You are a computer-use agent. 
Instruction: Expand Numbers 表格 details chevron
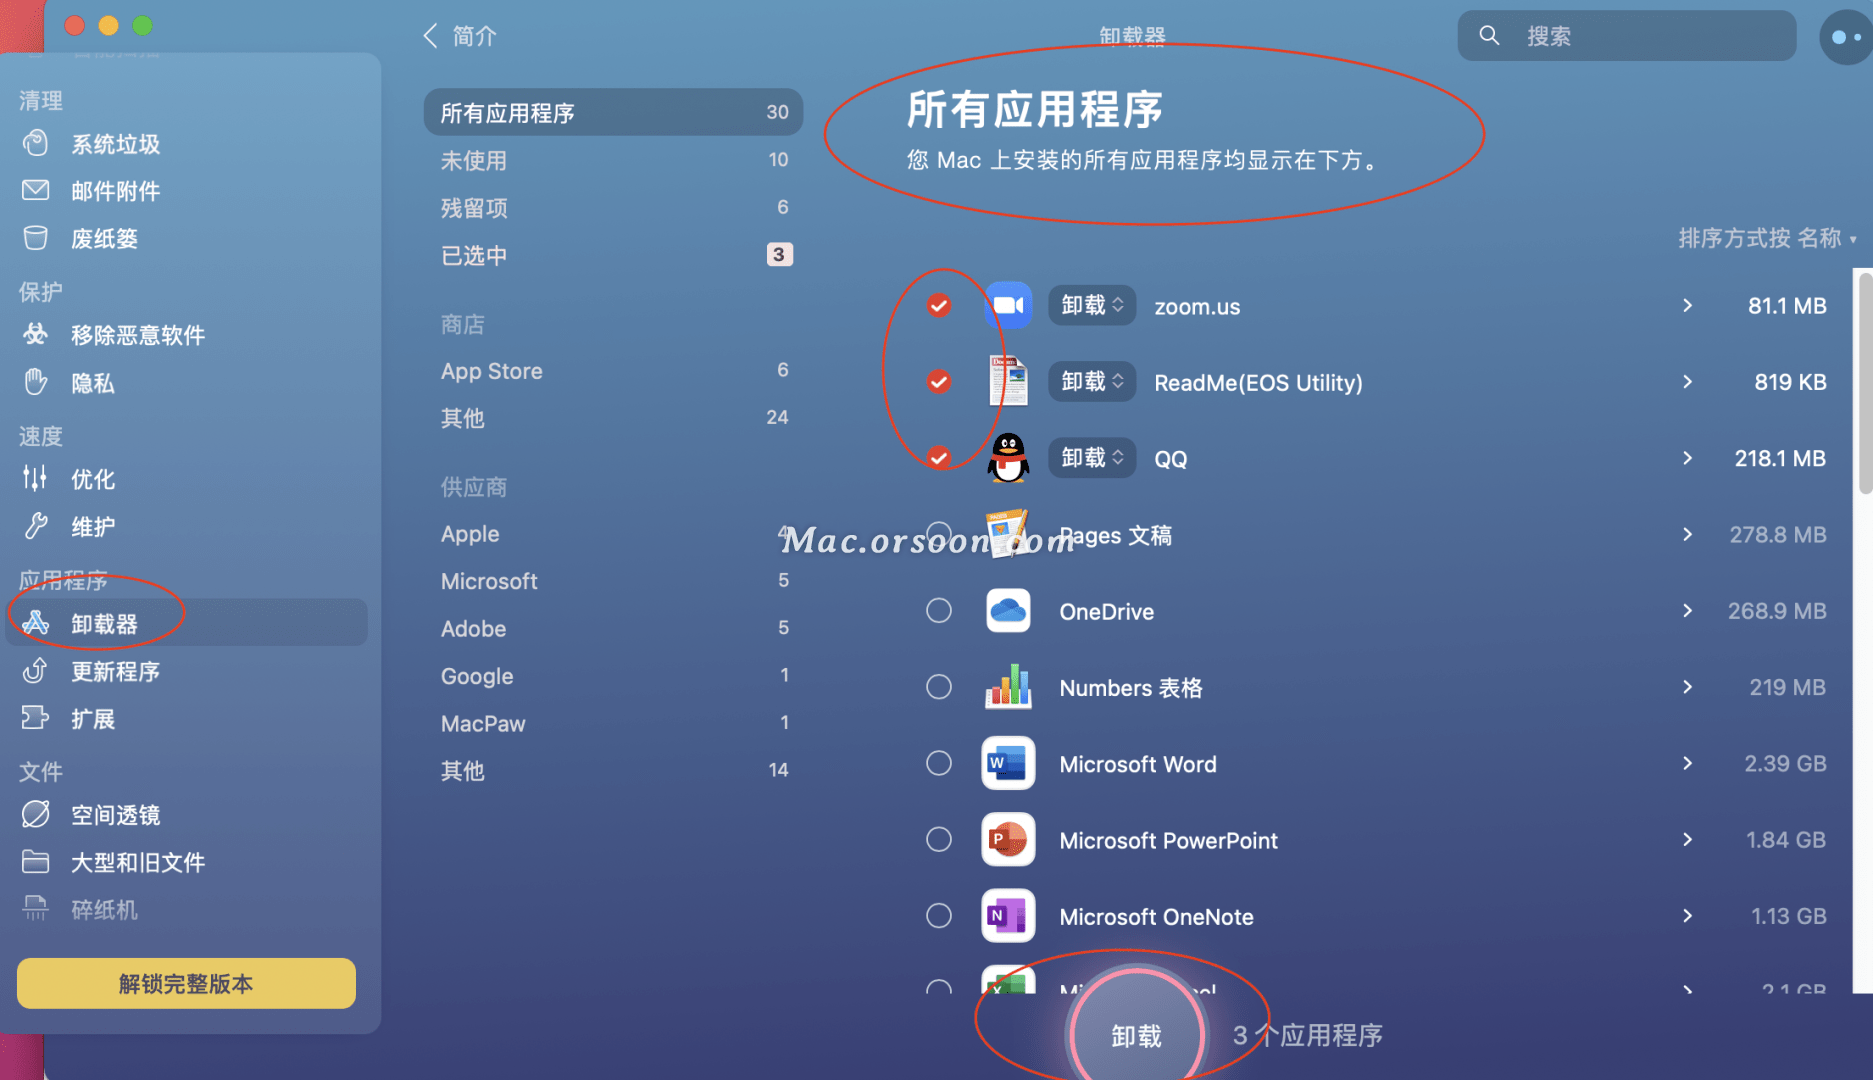[1687, 687]
